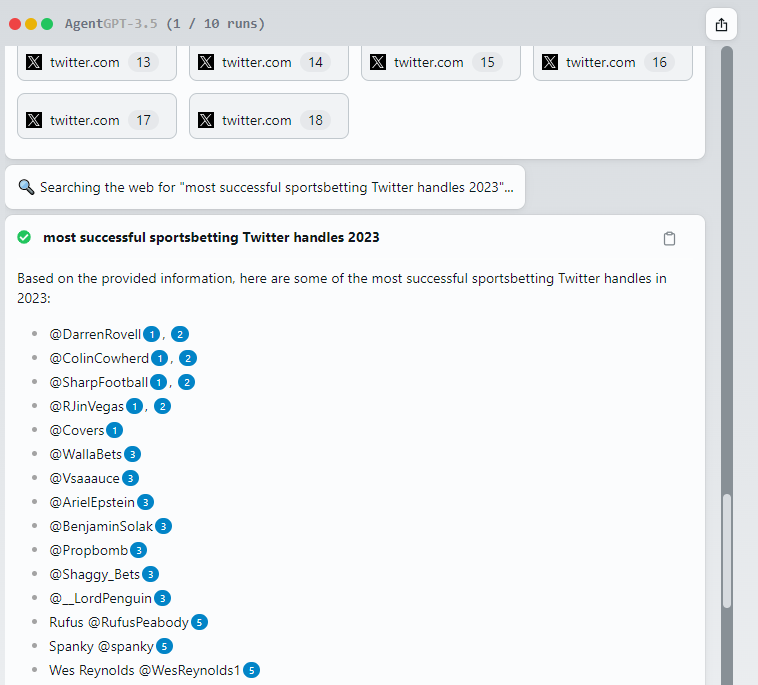This screenshot has width=758, height=685.
Task: Click the X logo on source 13
Action: 34,62
